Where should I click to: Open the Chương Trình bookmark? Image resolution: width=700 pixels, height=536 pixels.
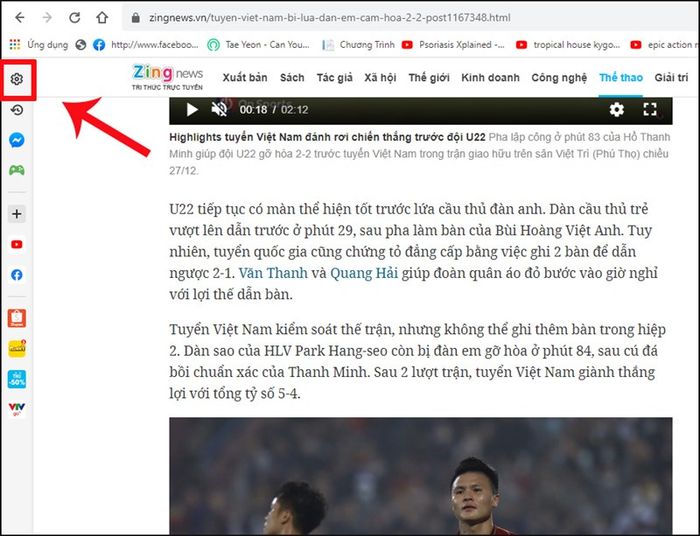(358, 45)
